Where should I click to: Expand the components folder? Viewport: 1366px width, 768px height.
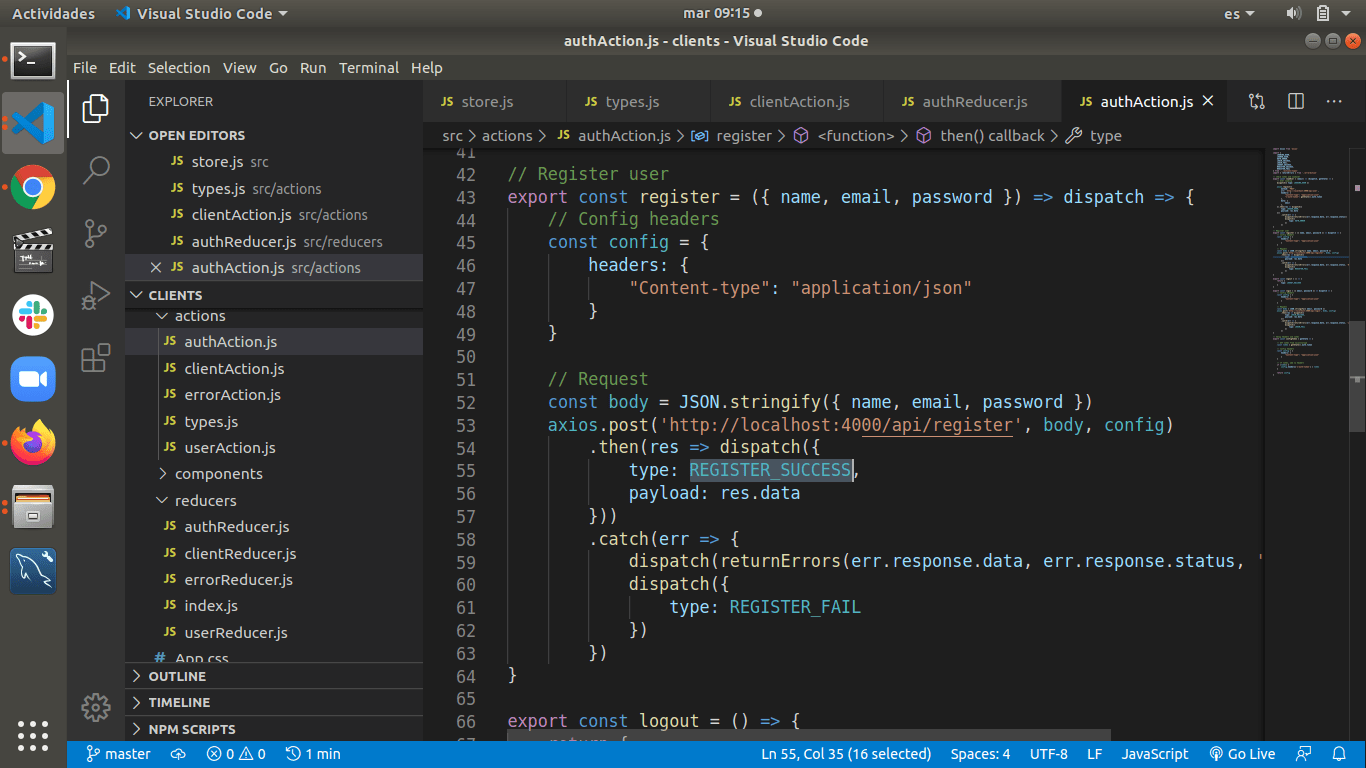(x=218, y=474)
